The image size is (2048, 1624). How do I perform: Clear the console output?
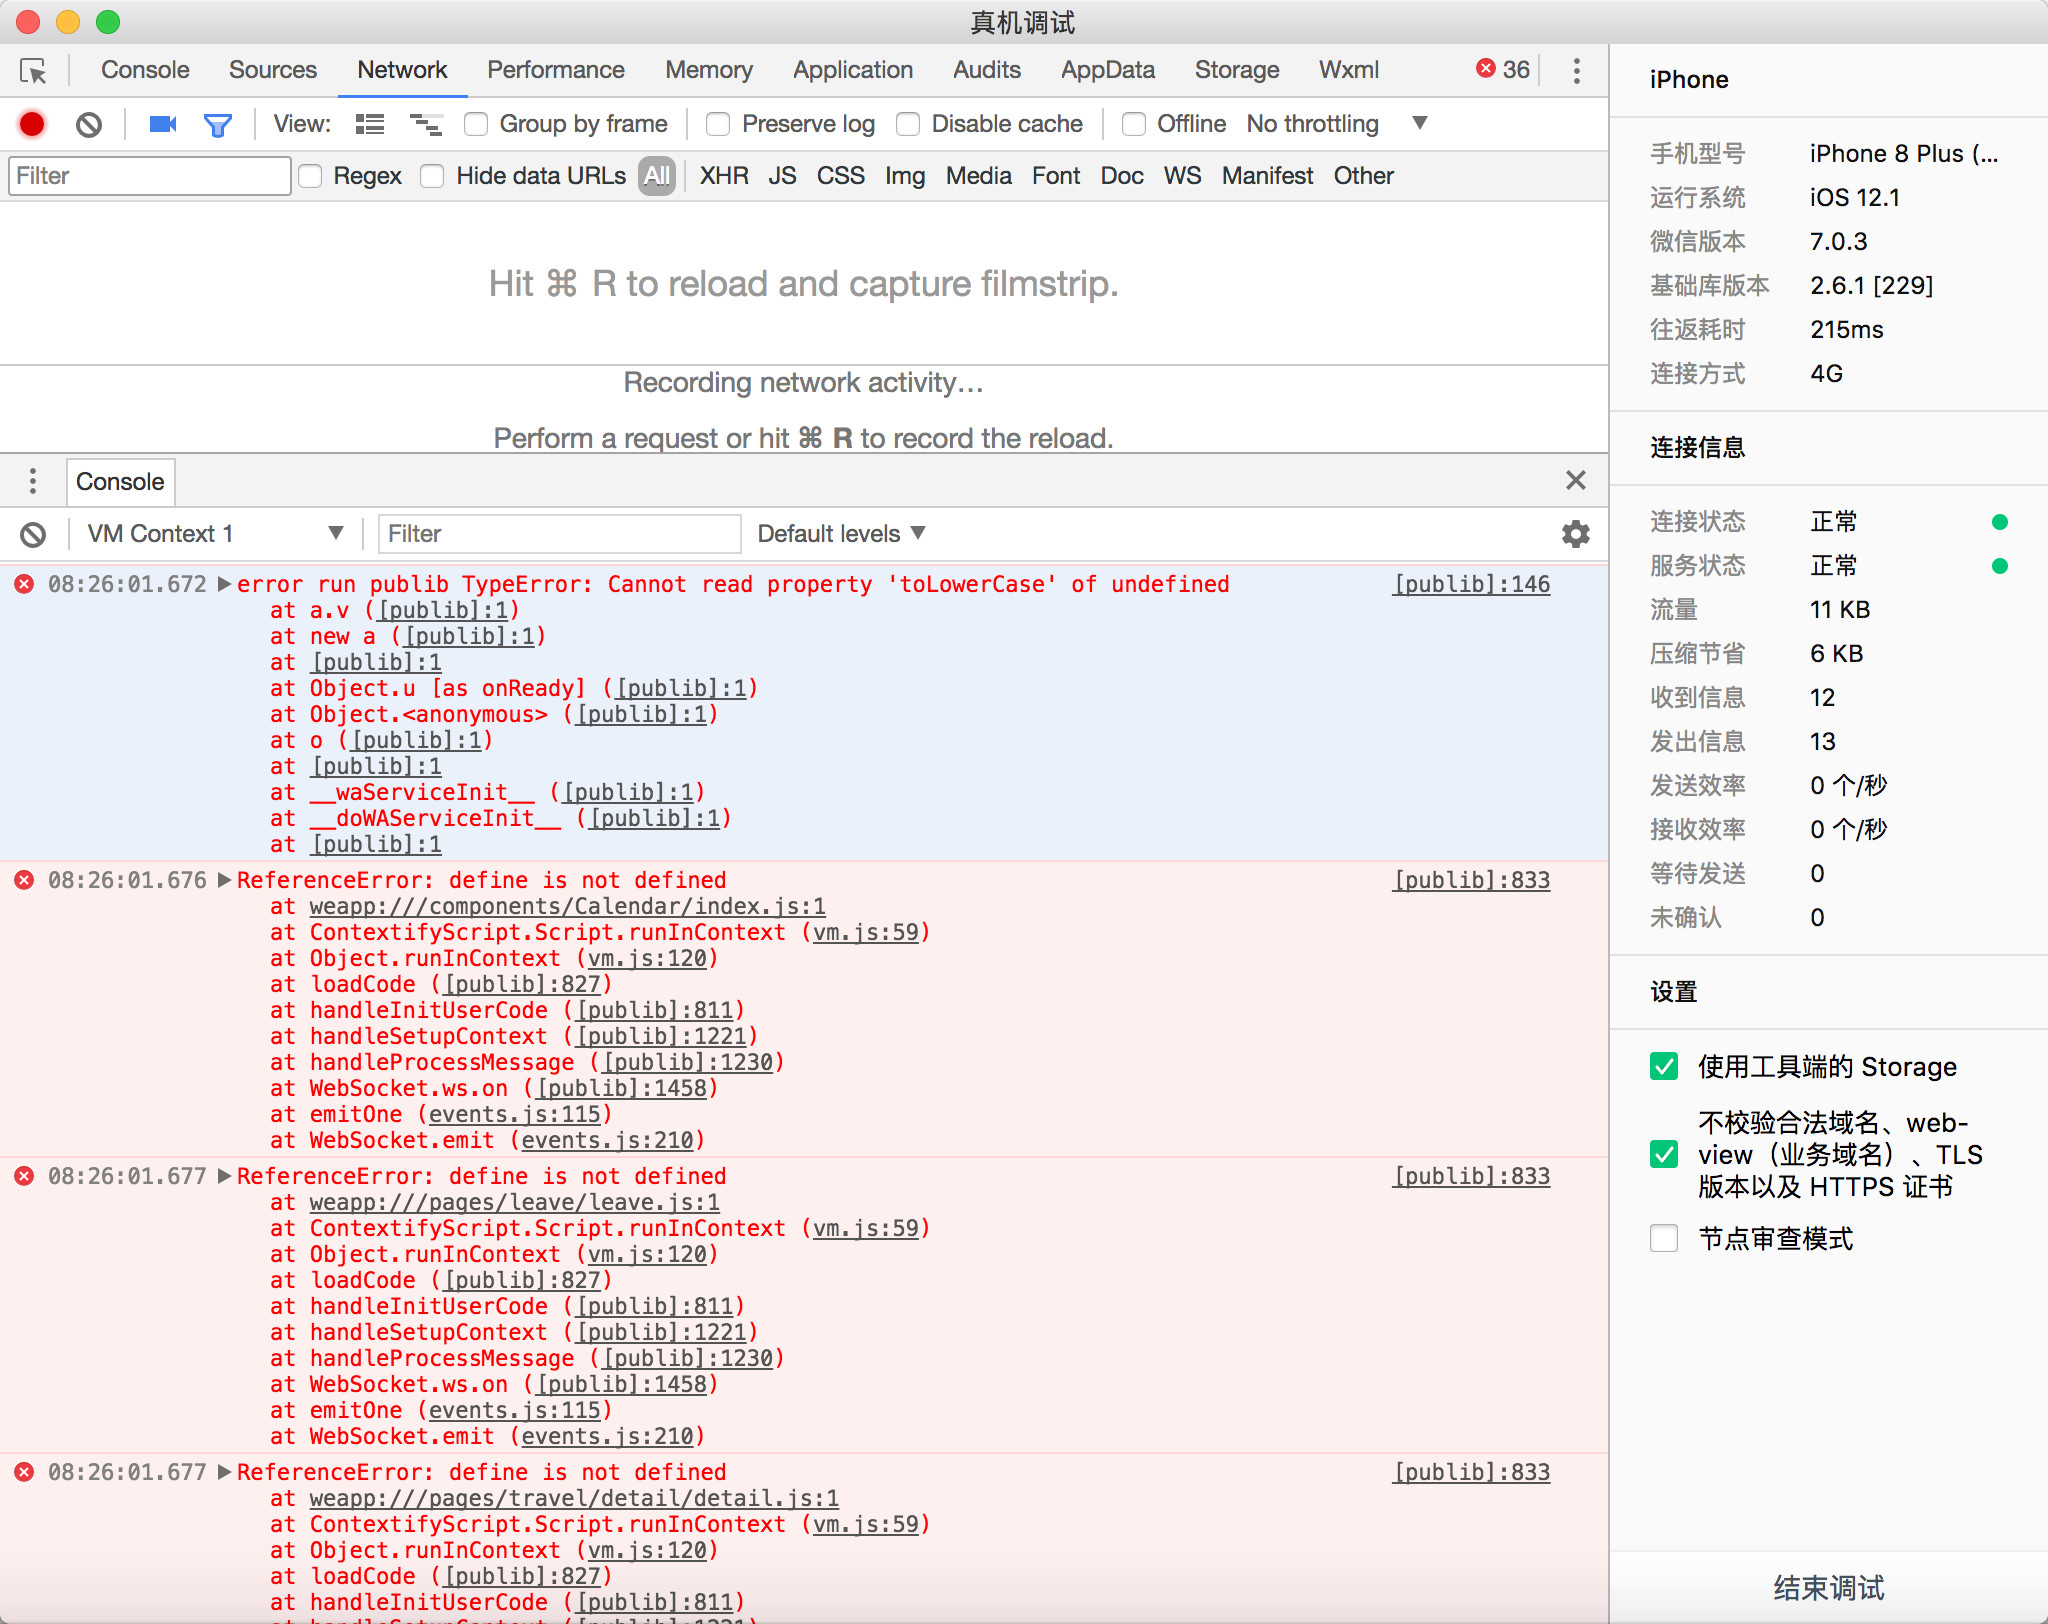pyautogui.click(x=33, y=534)
